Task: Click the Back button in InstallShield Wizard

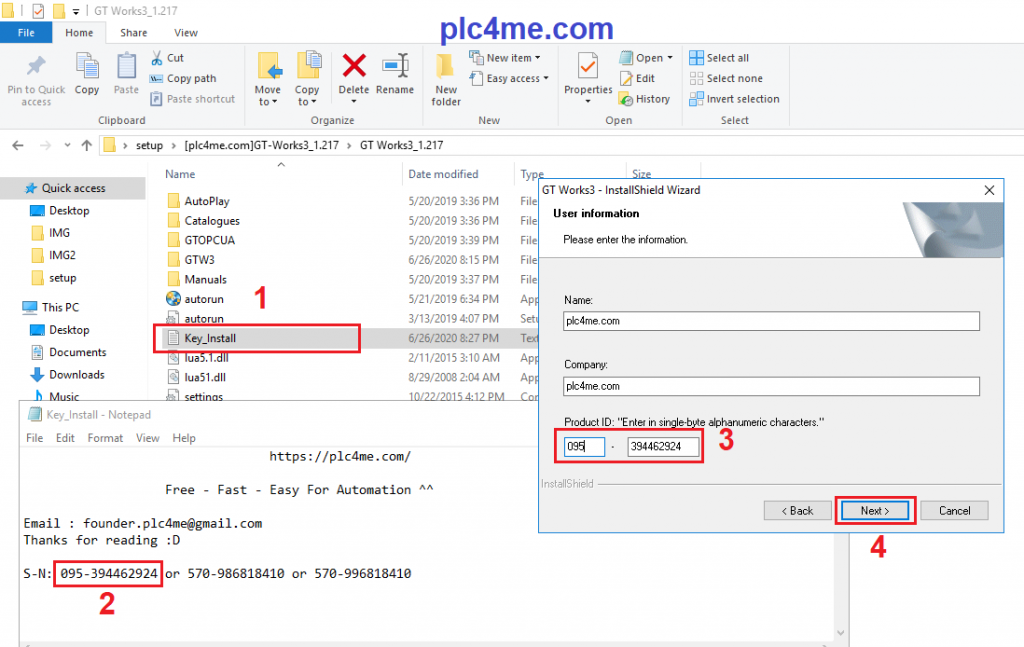Action: click(797, 511)
